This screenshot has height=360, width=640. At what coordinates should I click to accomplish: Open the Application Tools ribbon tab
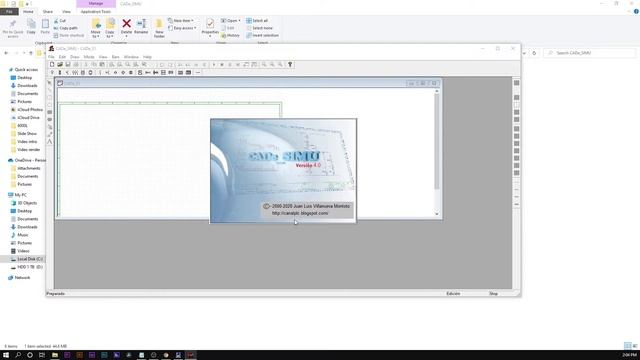pos(96,12)
